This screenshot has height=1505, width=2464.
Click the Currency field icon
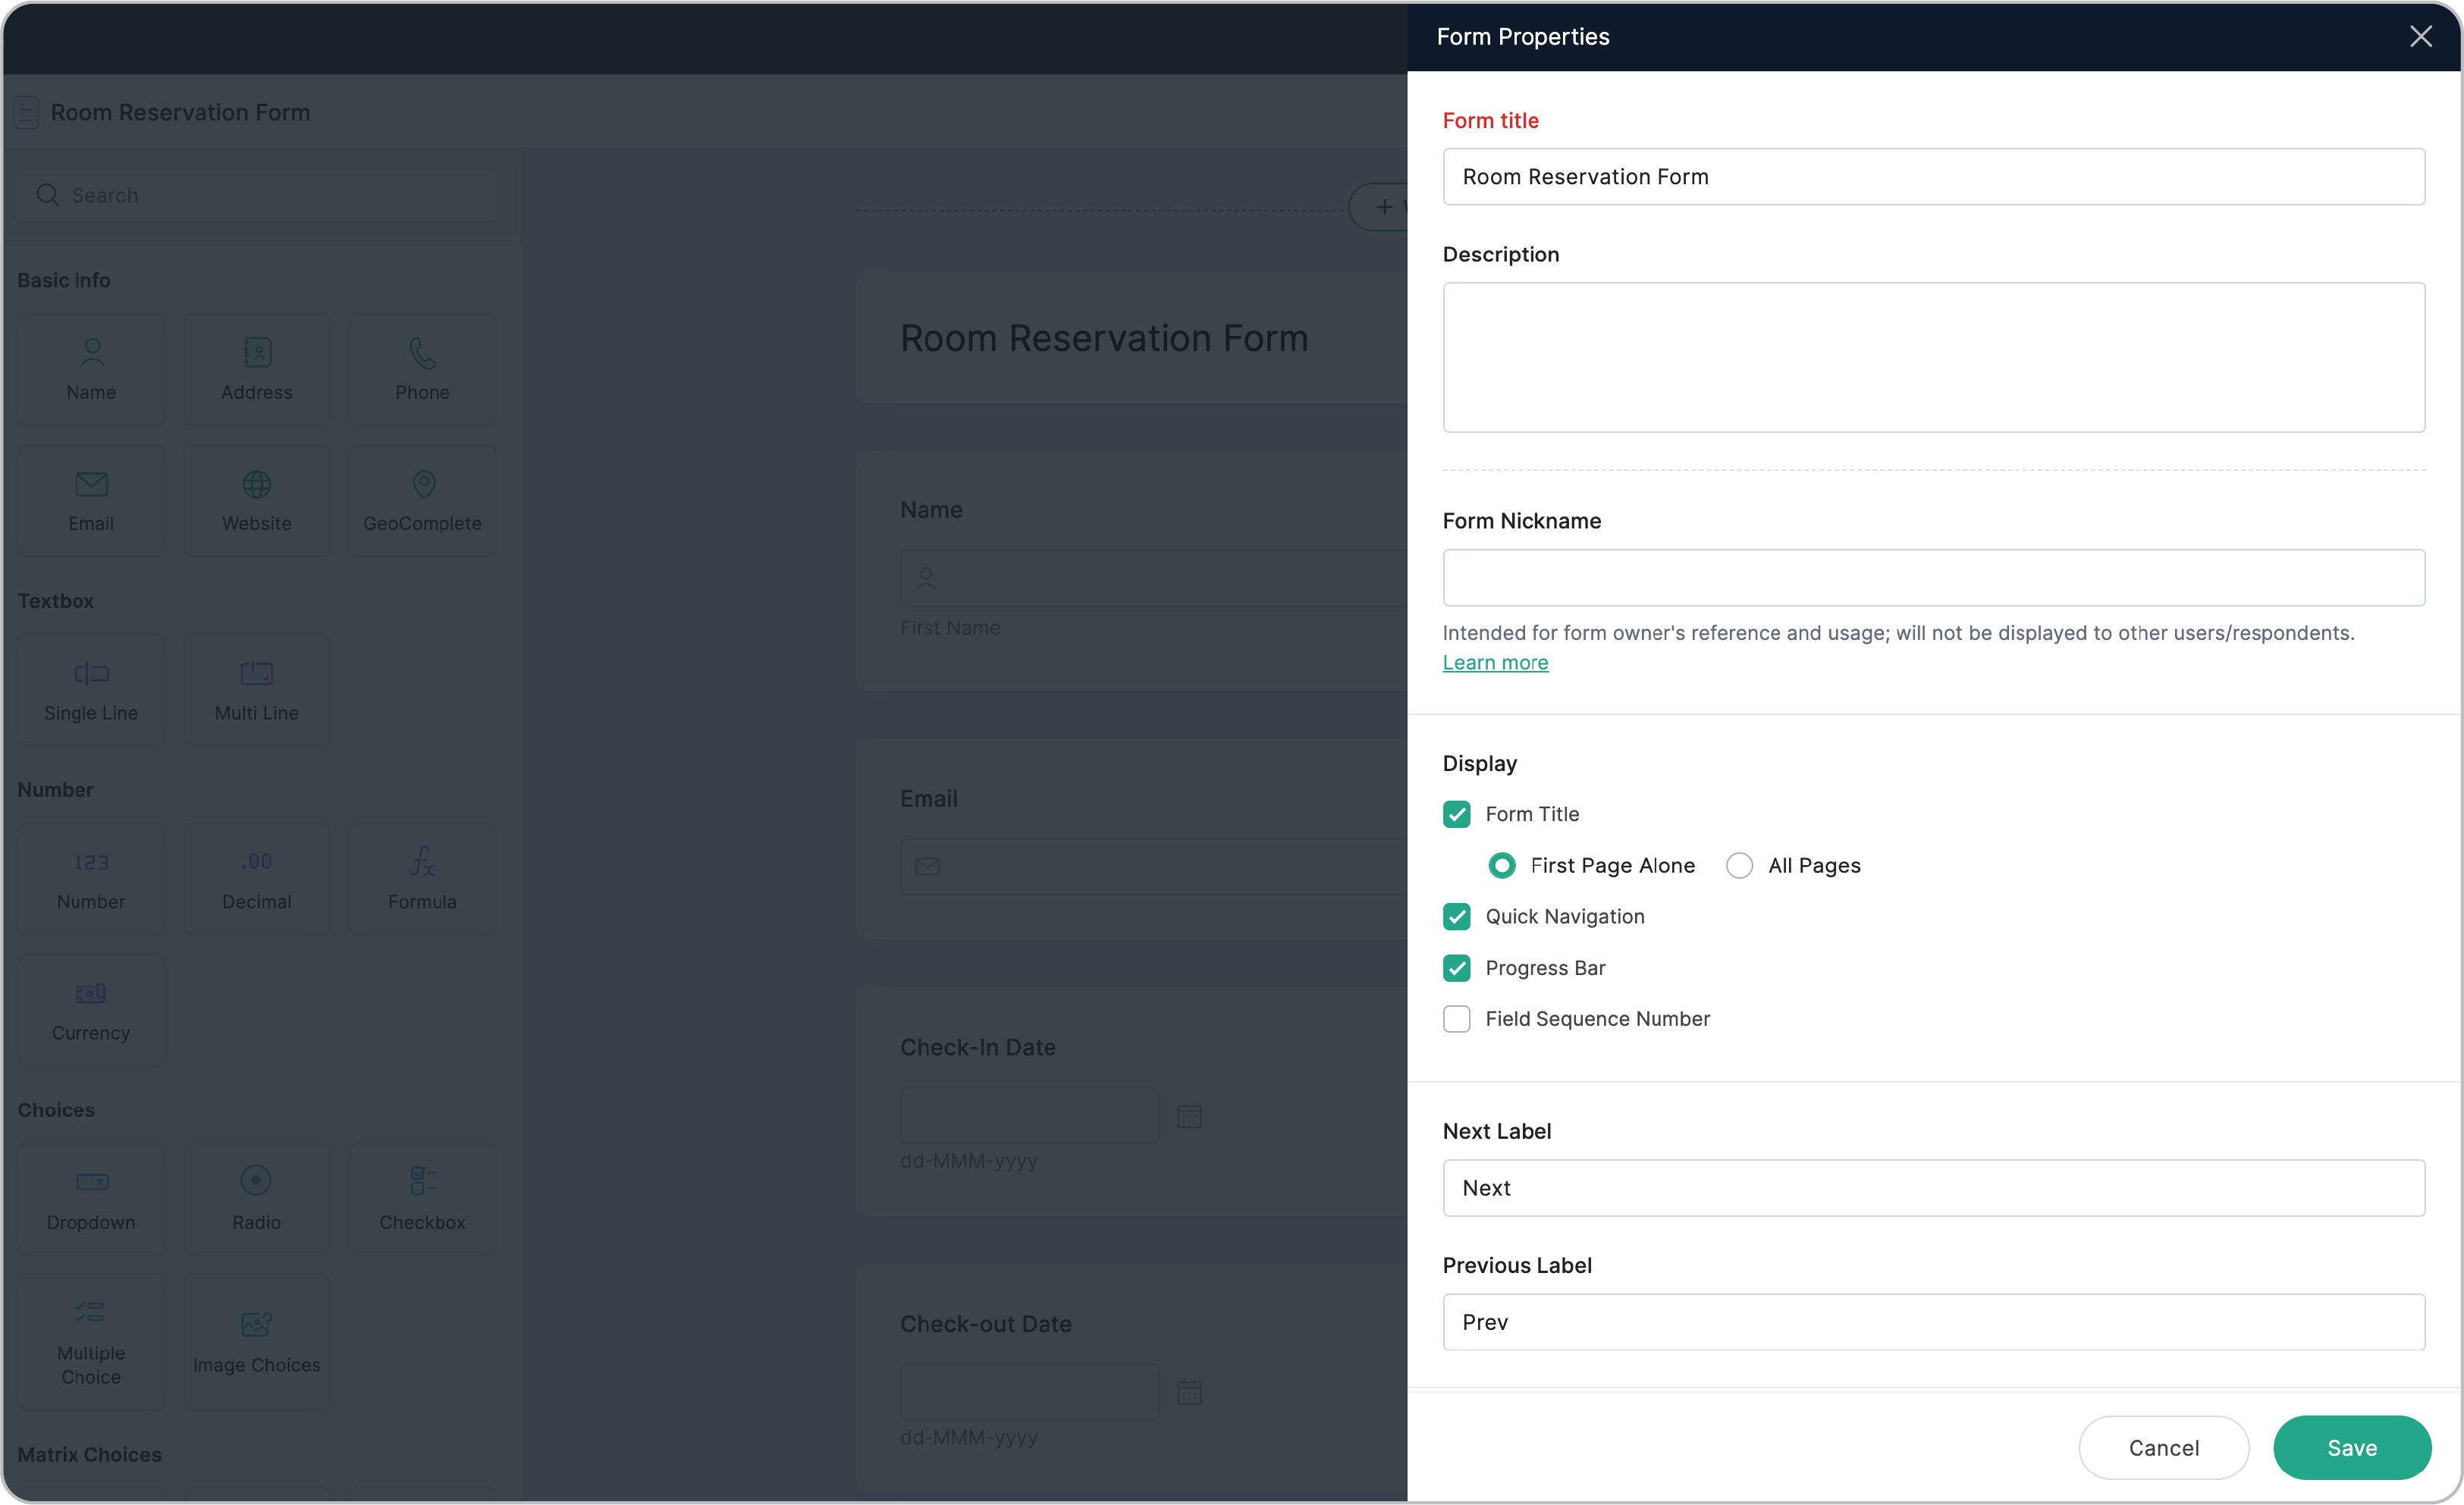tap(91, 994)
